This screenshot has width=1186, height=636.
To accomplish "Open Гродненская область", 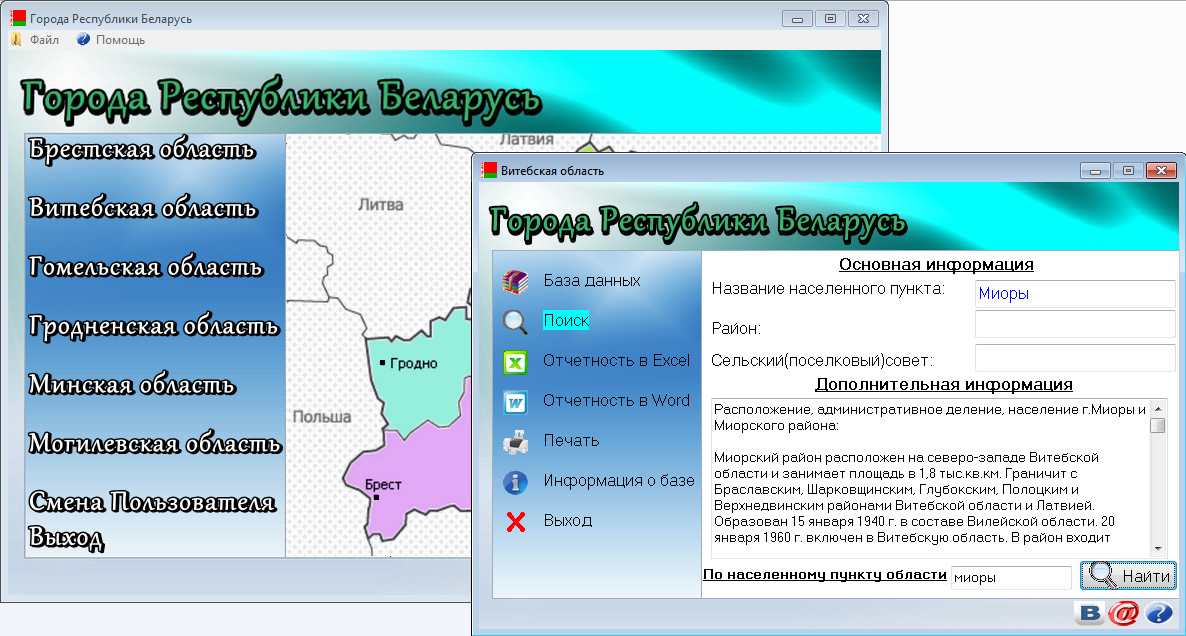I will coord(154,326).
